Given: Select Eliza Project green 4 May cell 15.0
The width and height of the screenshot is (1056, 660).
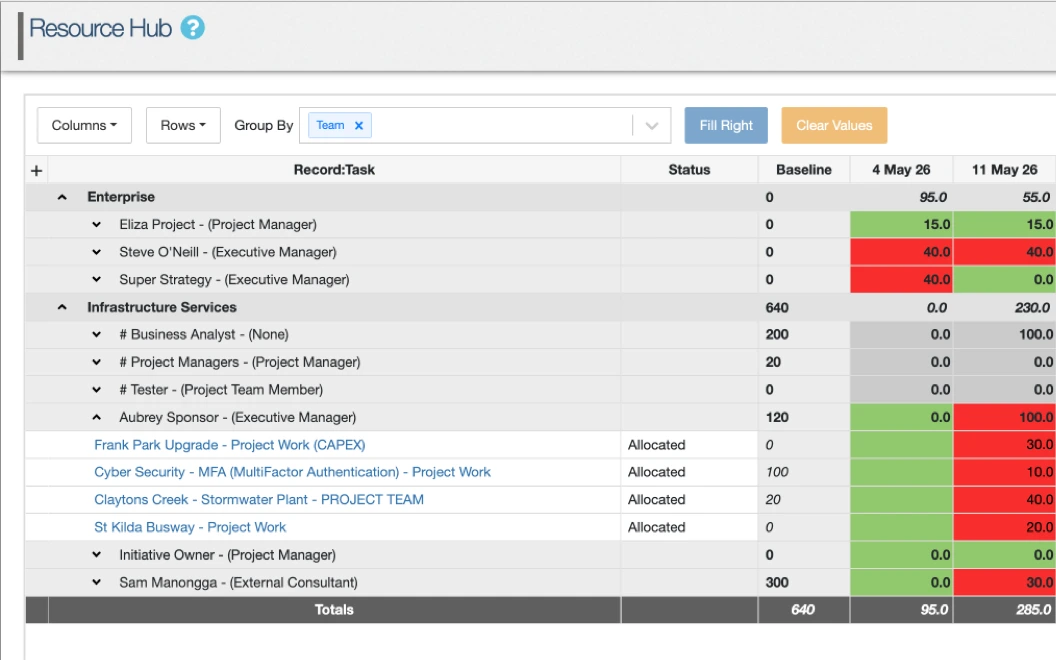Looking at the screenshot, I should click(x=901, y=224).
